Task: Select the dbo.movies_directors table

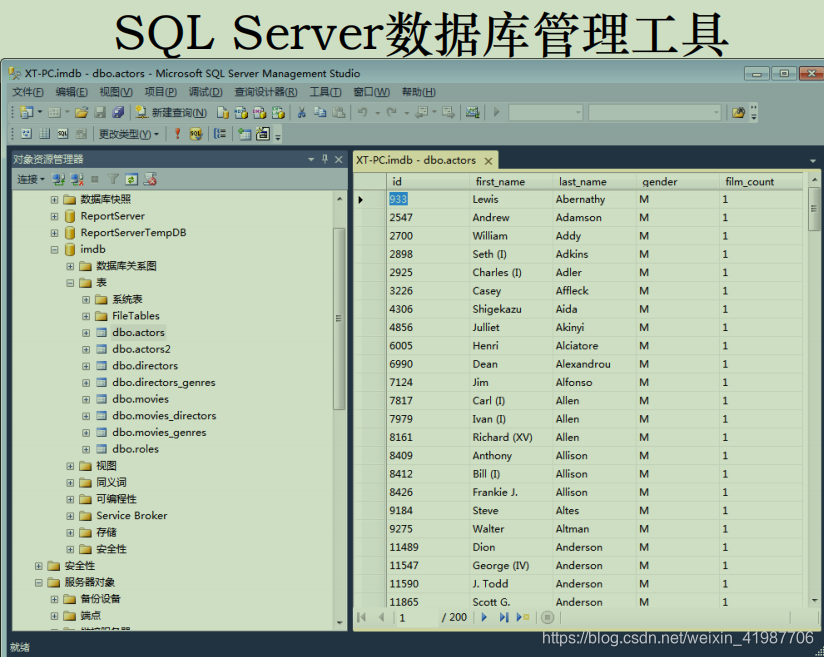Action: [x=164, y=416]
